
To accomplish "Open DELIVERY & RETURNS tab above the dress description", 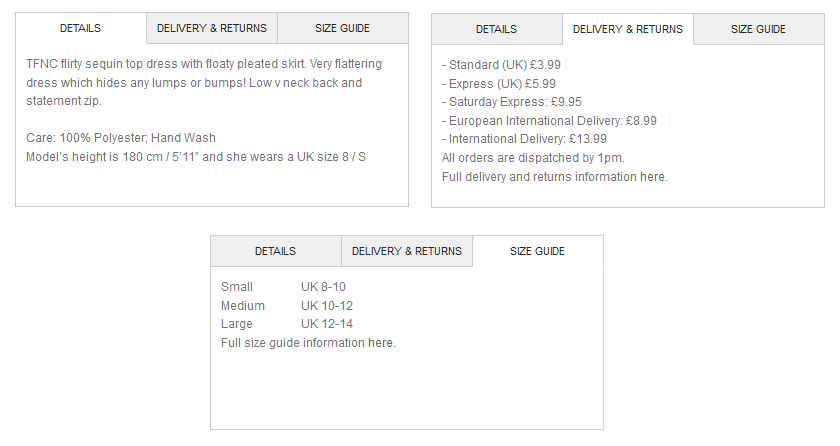I will [x=212, y=28].
